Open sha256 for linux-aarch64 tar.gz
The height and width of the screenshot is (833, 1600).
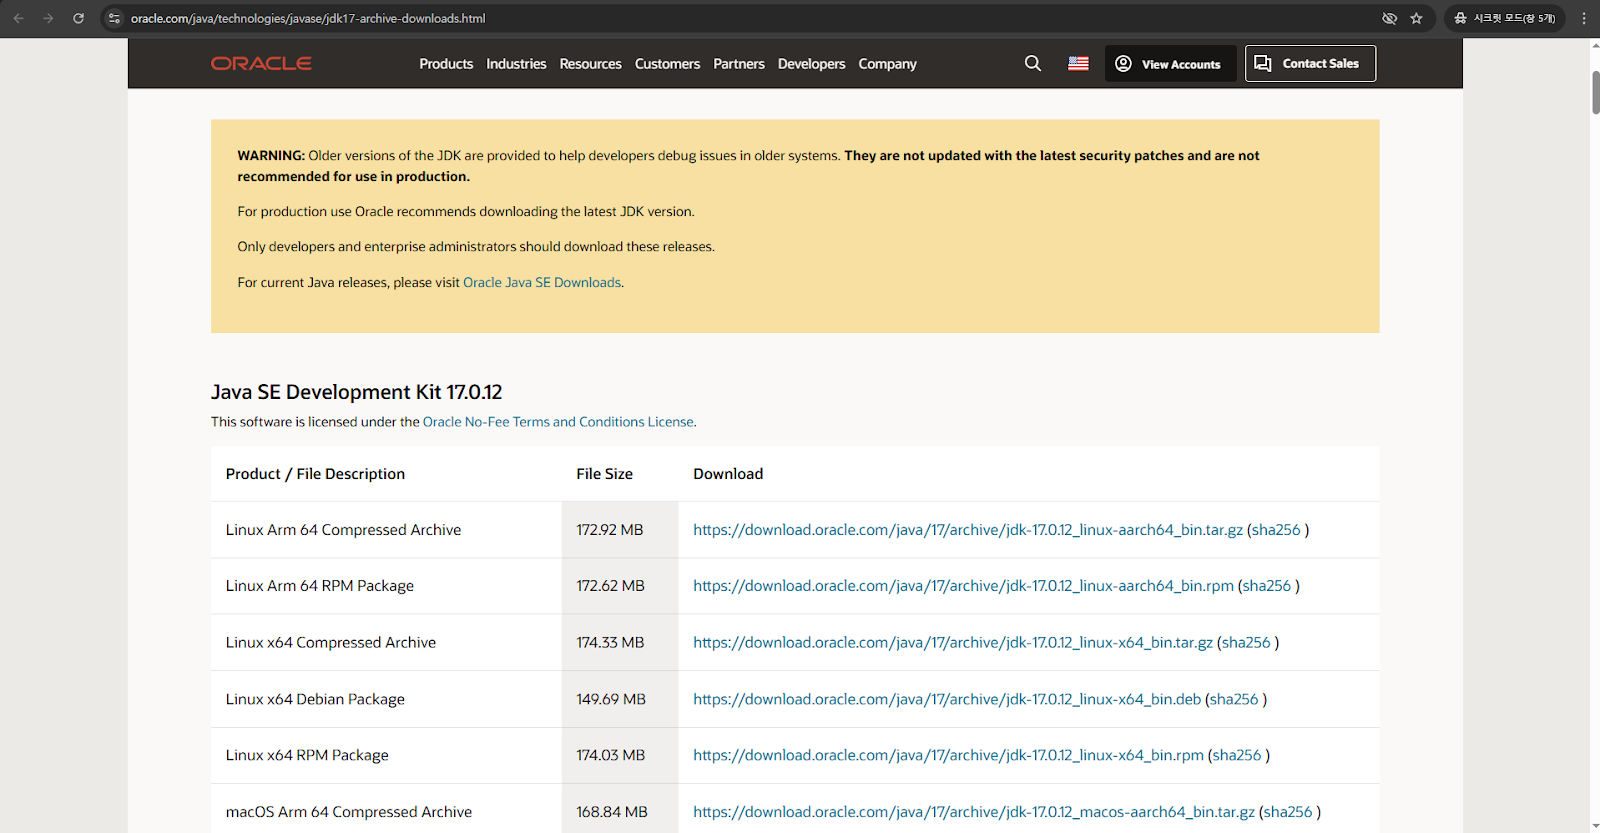click(x=1276, y=530)
